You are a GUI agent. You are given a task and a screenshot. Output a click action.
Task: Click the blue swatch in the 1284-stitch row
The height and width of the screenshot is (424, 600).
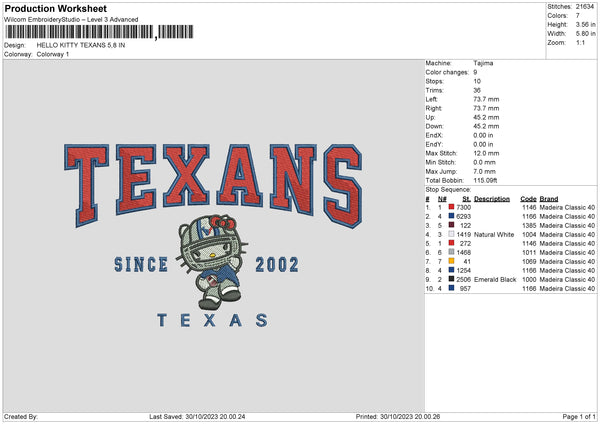pos(452,270)
